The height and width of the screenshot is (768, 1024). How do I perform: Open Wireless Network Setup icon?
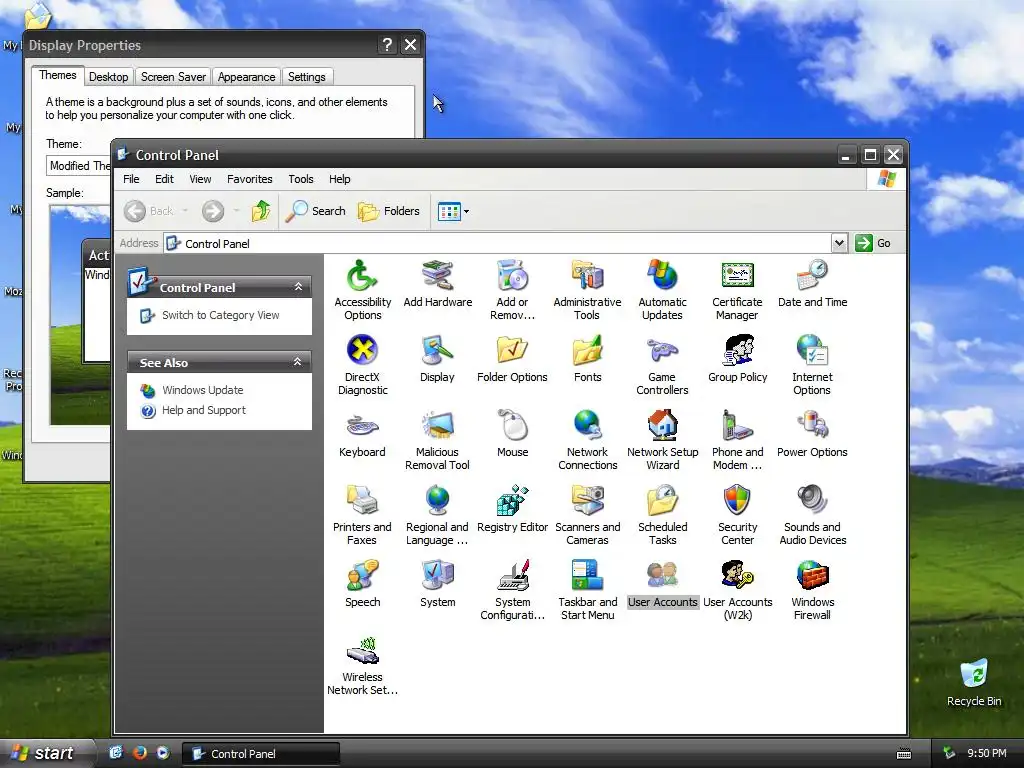pos(362,651)
